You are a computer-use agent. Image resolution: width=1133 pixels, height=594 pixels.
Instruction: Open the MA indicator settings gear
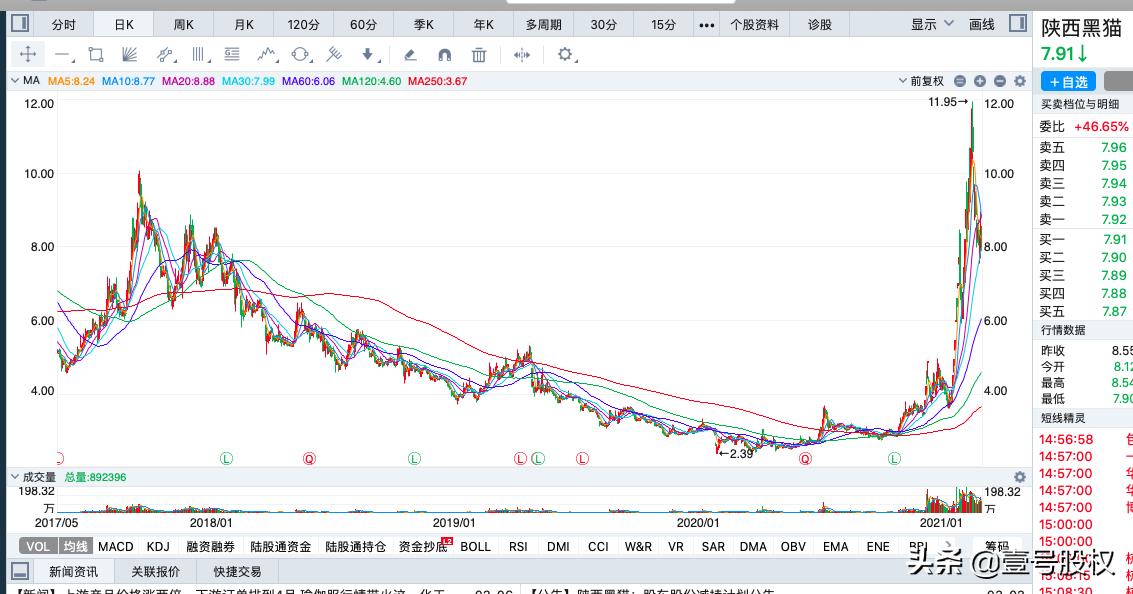tap(1019, 81)
